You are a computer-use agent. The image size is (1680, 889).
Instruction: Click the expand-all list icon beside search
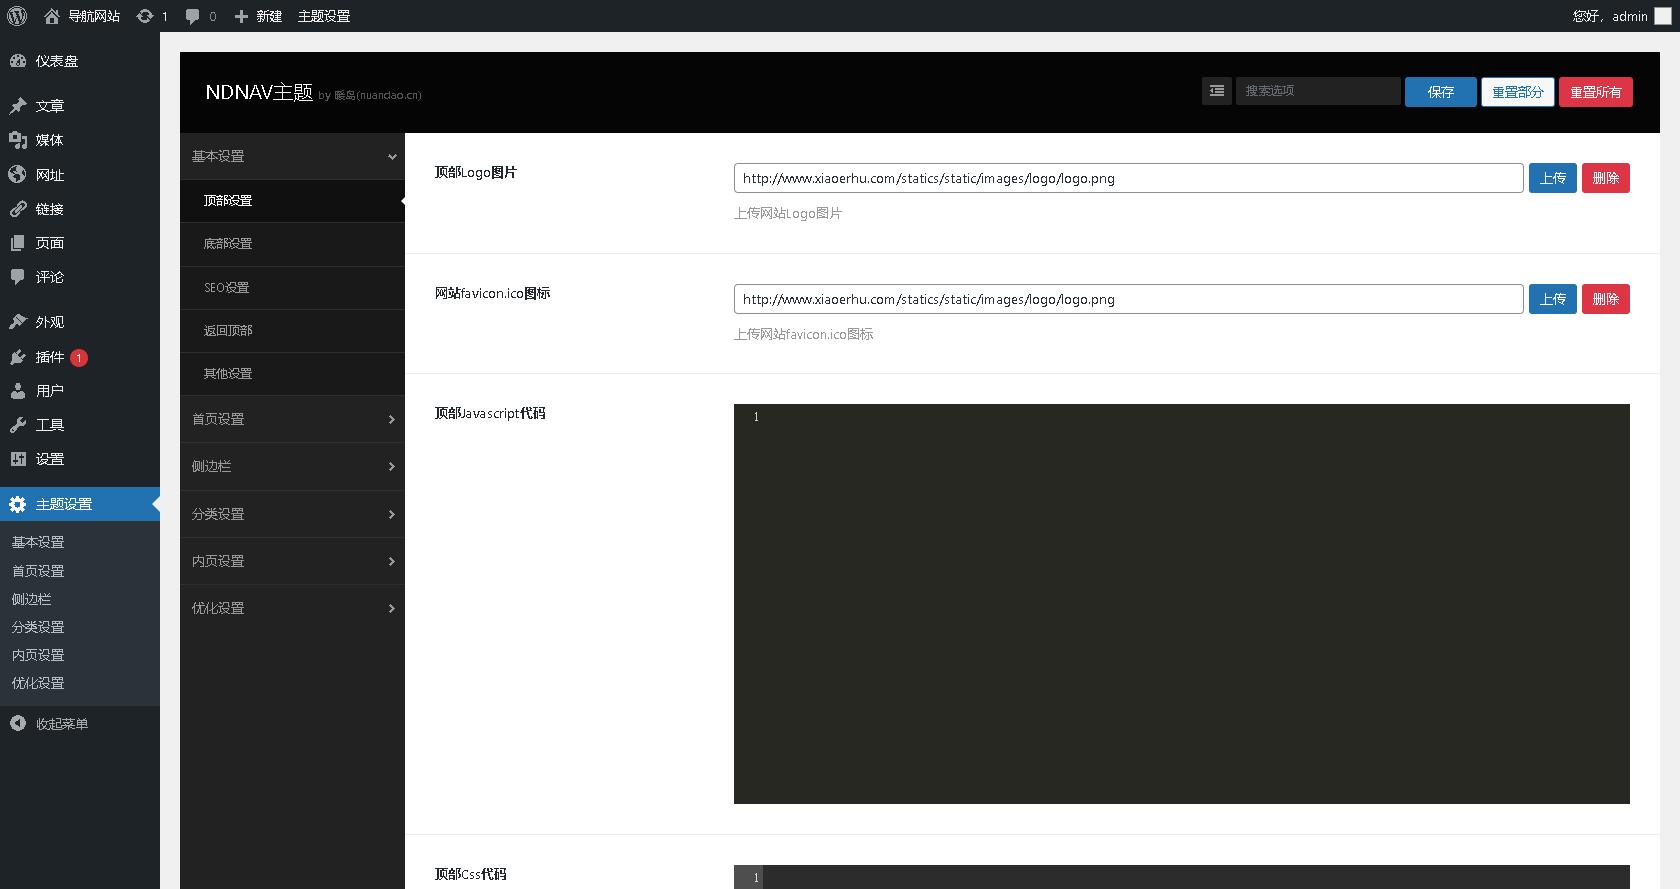point(1217,91)
